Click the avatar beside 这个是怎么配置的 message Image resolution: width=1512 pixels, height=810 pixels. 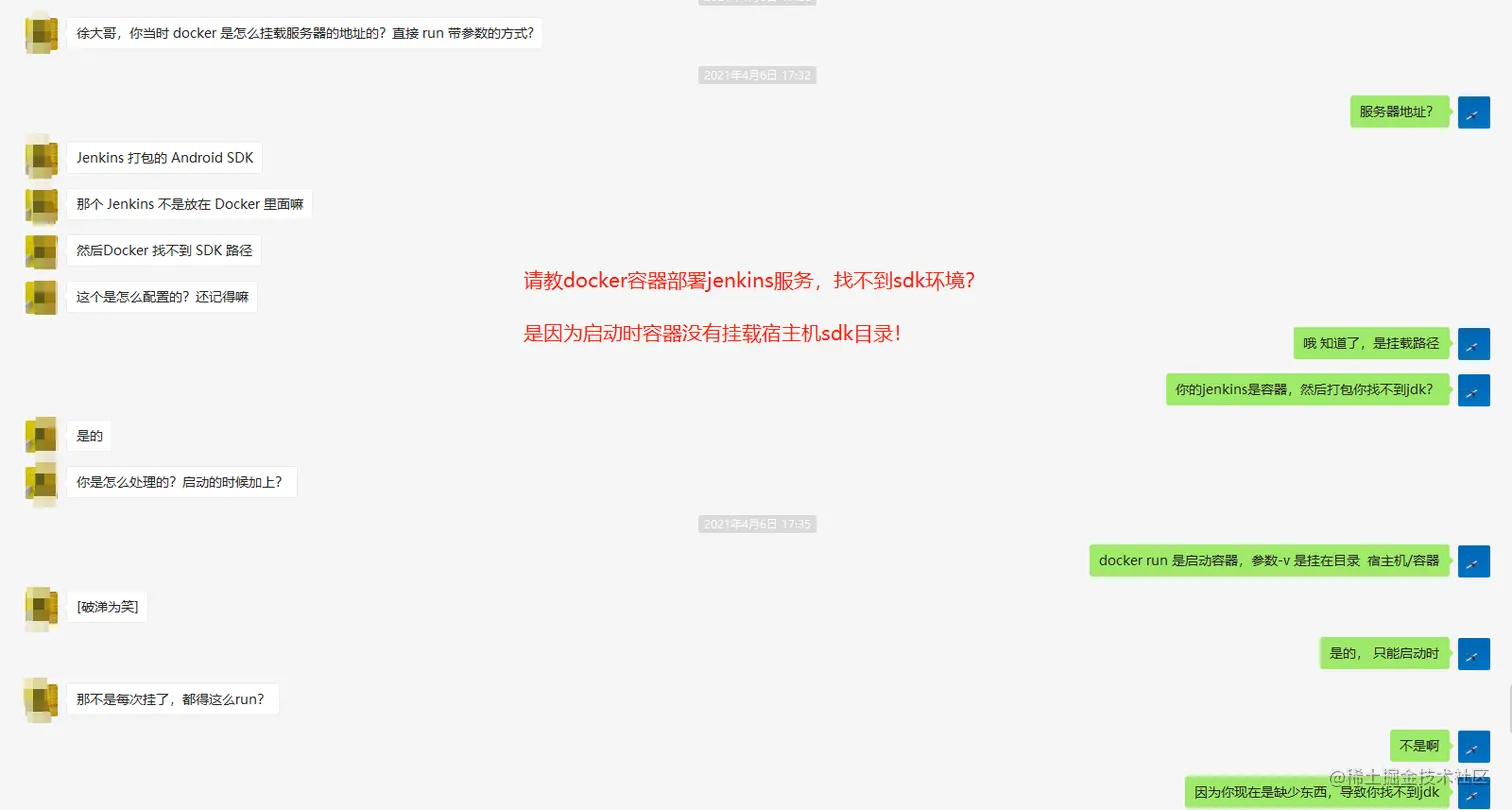(x=40, y=296)
